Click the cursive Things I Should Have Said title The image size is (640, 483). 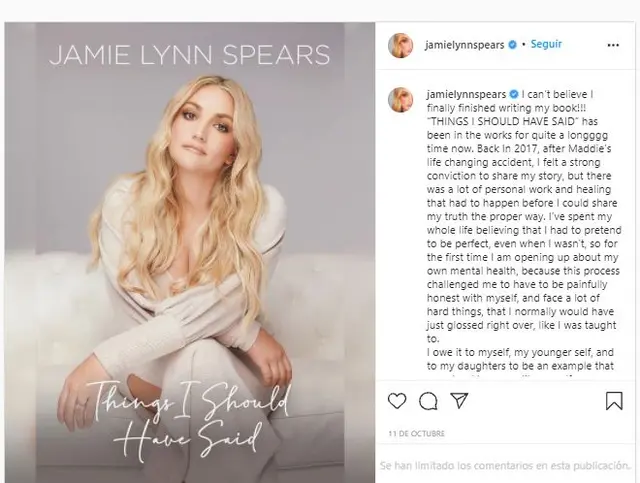189,418
